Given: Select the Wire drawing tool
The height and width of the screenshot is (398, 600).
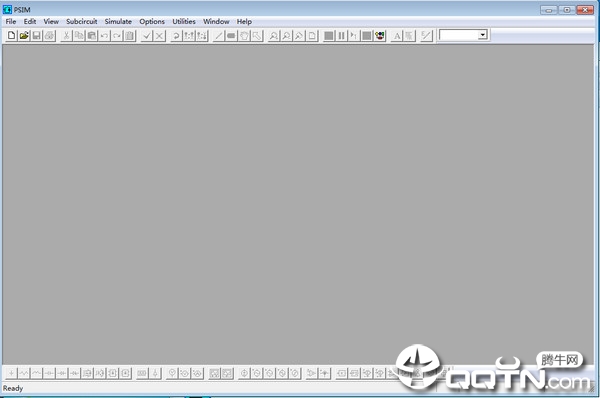Looking at the screenshot, I should point(218,36).
